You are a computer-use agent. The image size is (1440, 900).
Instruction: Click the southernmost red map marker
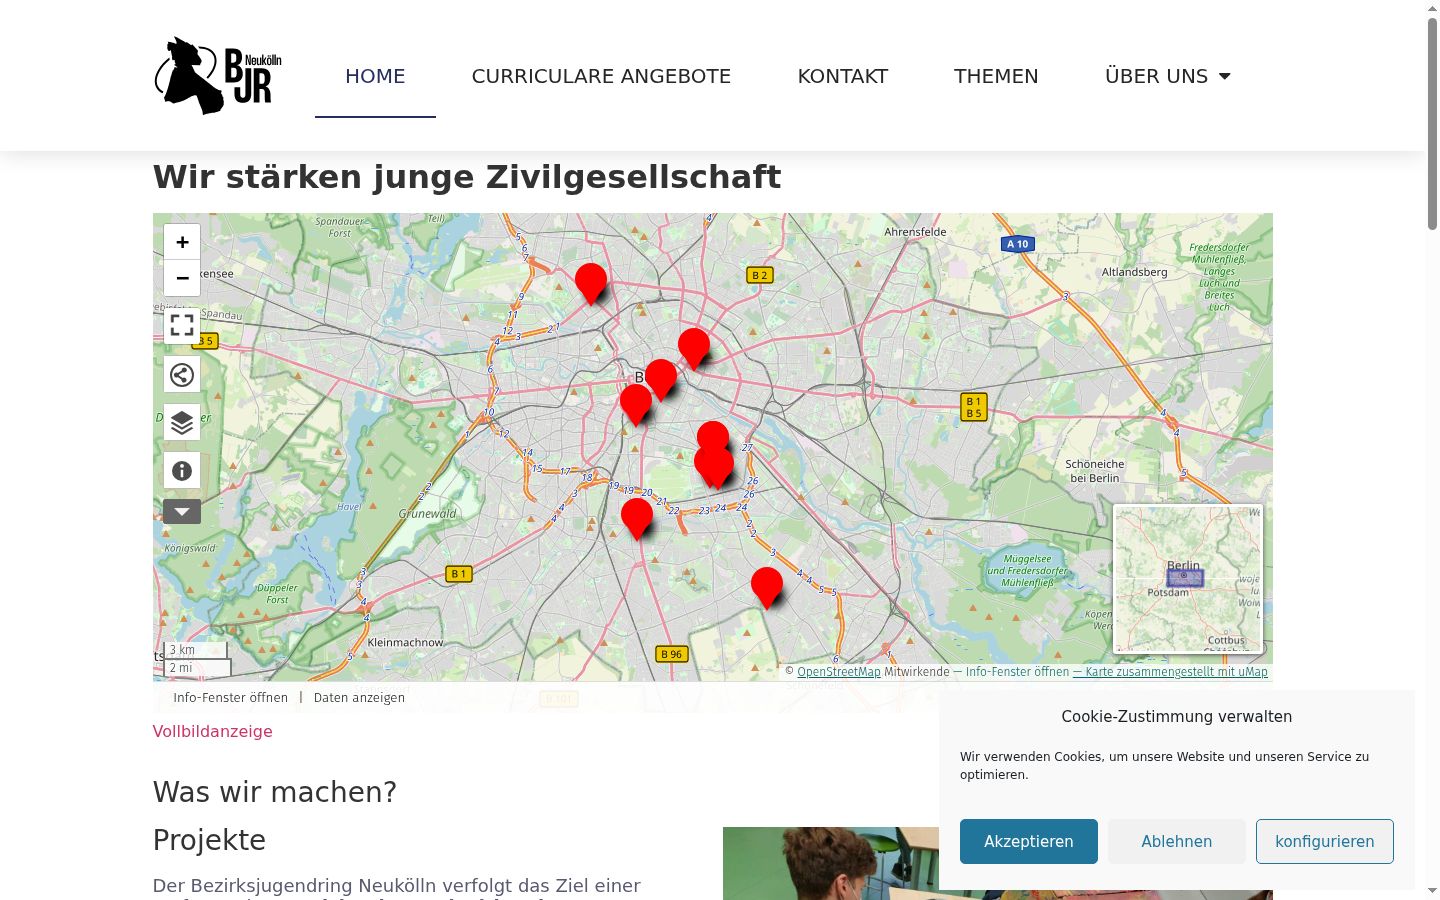[x=767, y=587]
